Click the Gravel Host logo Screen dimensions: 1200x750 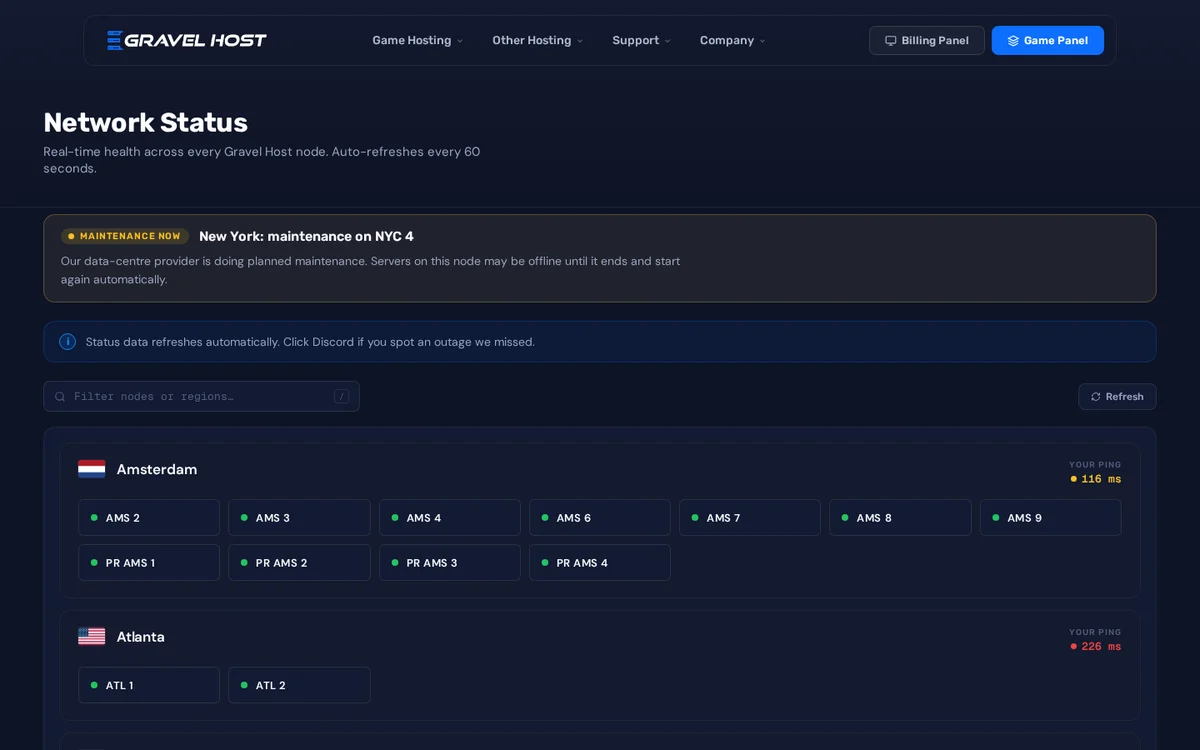point(187,40)
